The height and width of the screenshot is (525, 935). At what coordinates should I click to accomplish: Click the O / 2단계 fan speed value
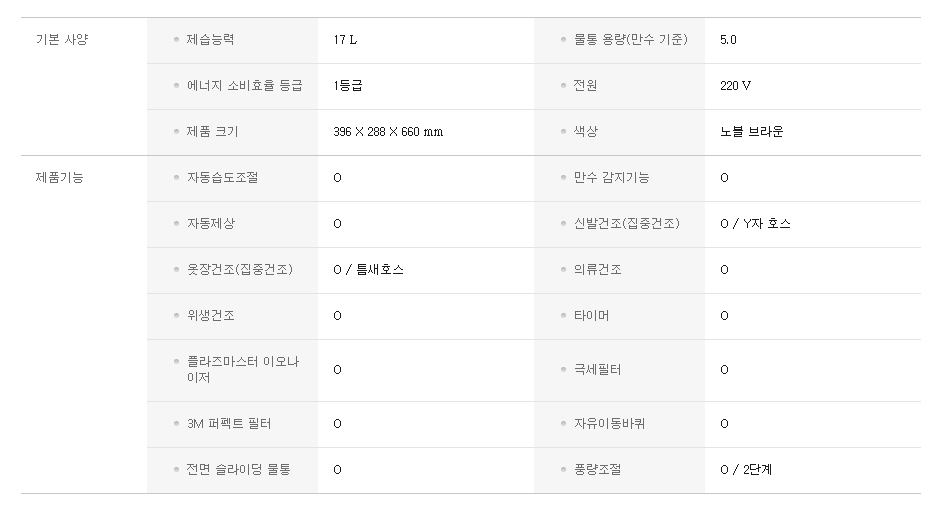746,470
